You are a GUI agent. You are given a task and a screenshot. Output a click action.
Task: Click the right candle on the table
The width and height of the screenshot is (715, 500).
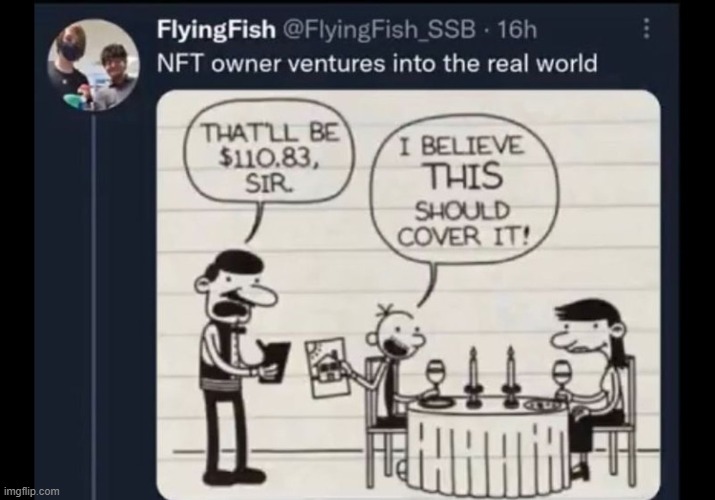pos(510,376)
